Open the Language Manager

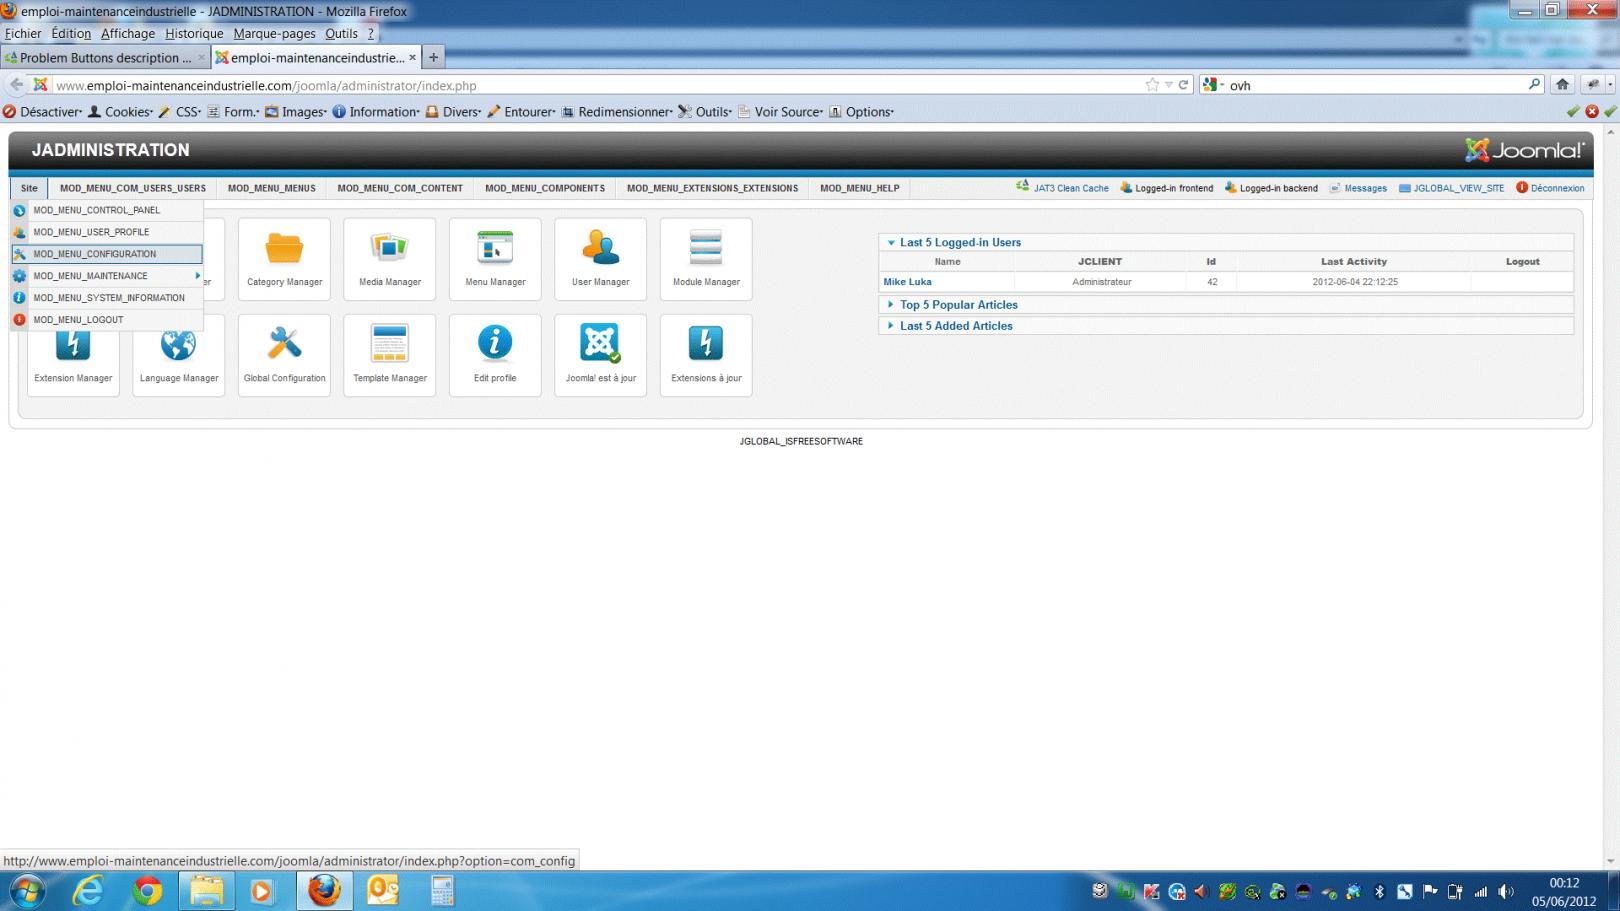point(178,354)
